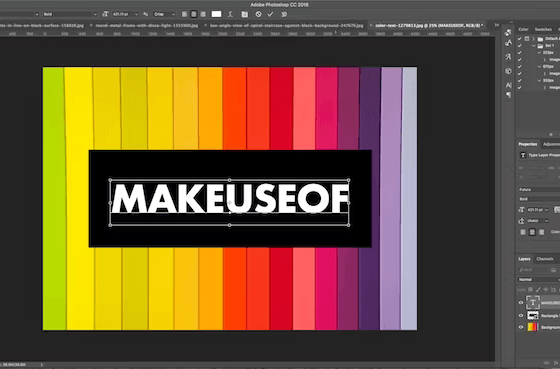560x369 pixels.
Task: Click the 3D text button
Action: pyautogui.click(x=284, y=14)
